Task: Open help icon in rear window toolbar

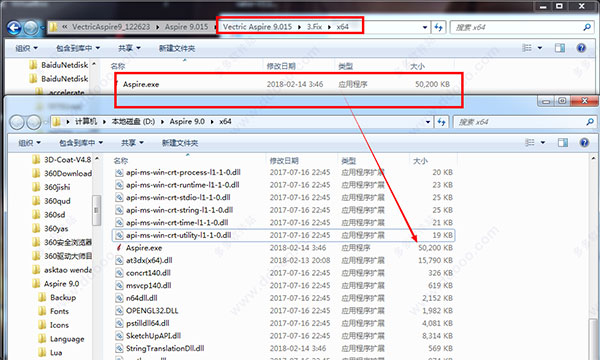Action: 581,48
